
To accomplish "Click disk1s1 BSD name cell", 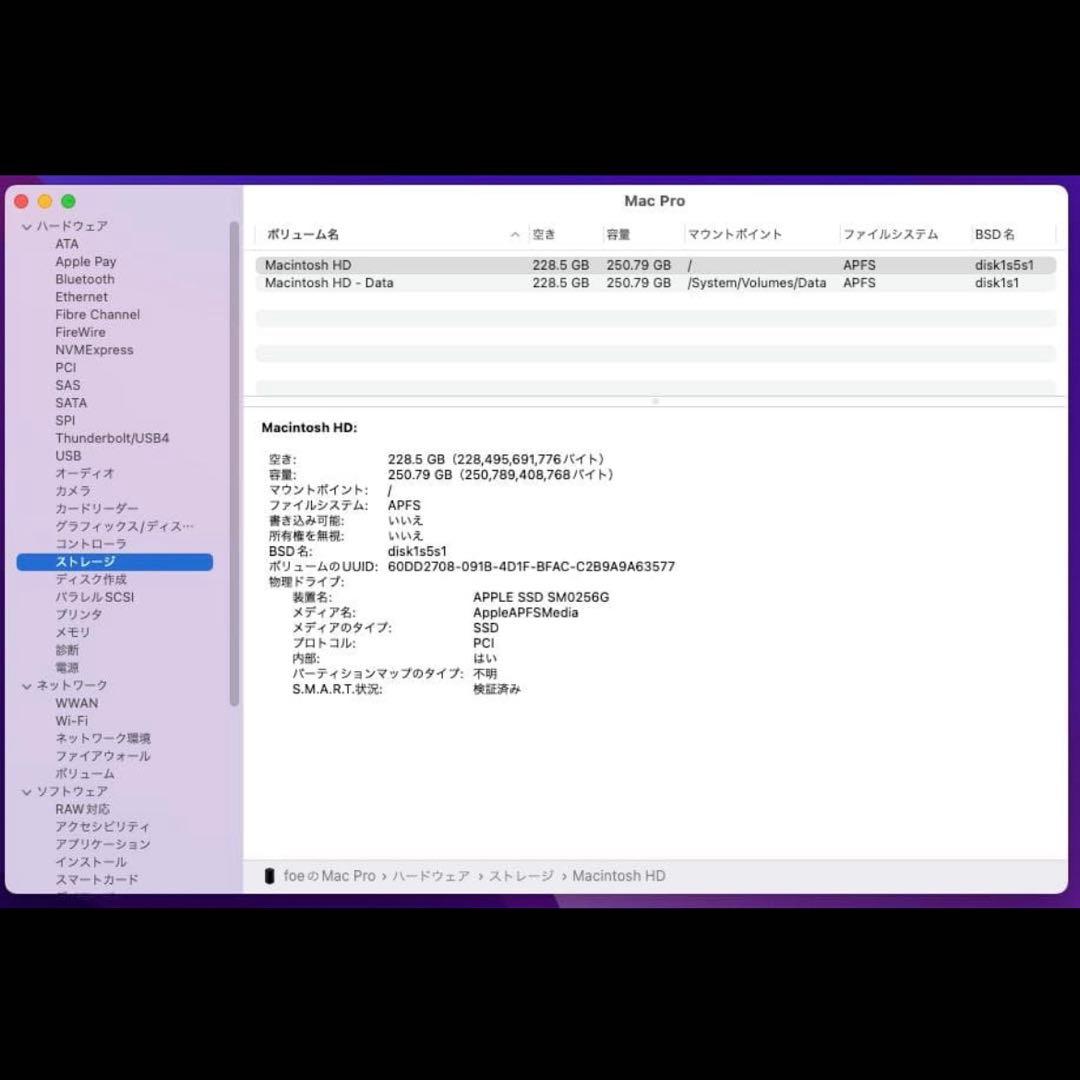I will pyautogui.click(x=997, y=283).
